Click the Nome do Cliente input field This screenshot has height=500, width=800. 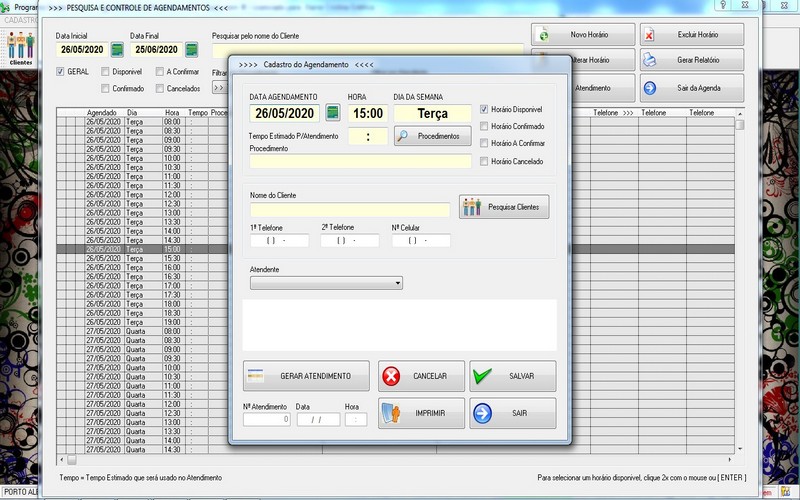point(350,210)
